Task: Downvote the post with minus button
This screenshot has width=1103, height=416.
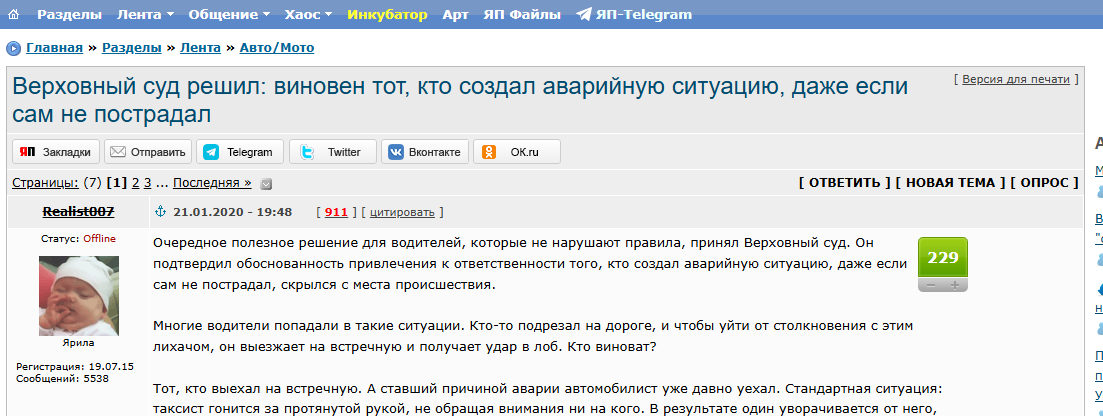Action: point(931,285)
